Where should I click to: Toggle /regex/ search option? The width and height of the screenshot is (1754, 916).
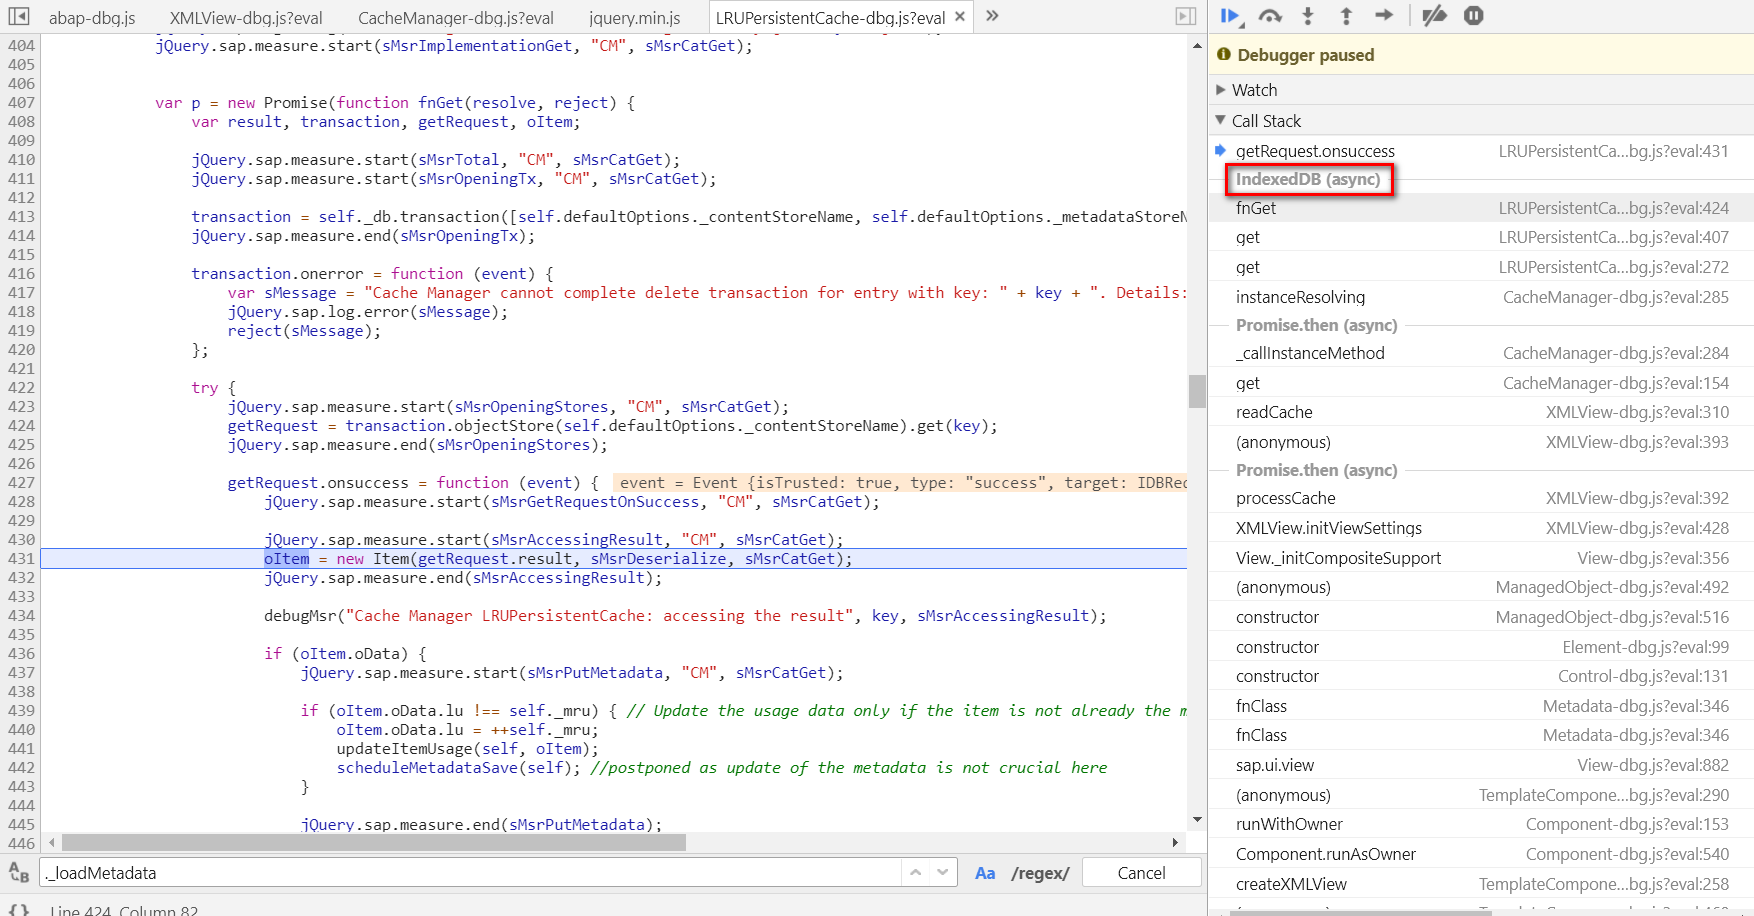pyautogui.click(x=1040, y=873)
